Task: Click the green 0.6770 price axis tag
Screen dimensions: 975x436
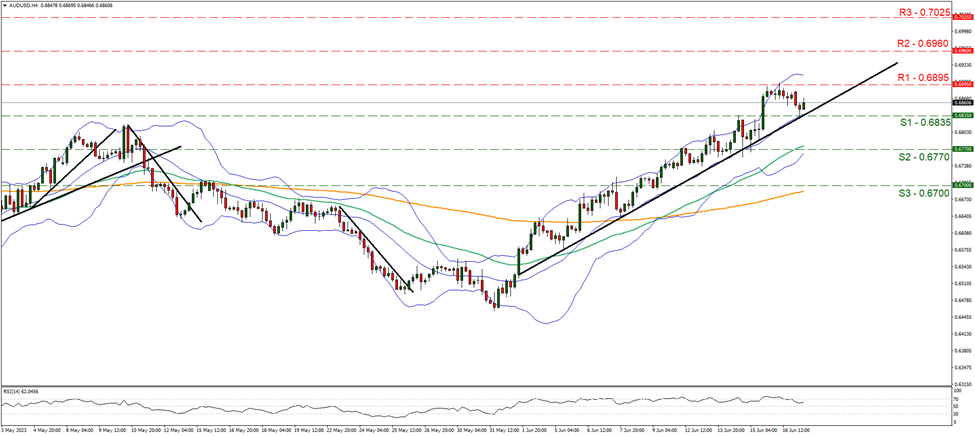Action: (x=963, y=149)
